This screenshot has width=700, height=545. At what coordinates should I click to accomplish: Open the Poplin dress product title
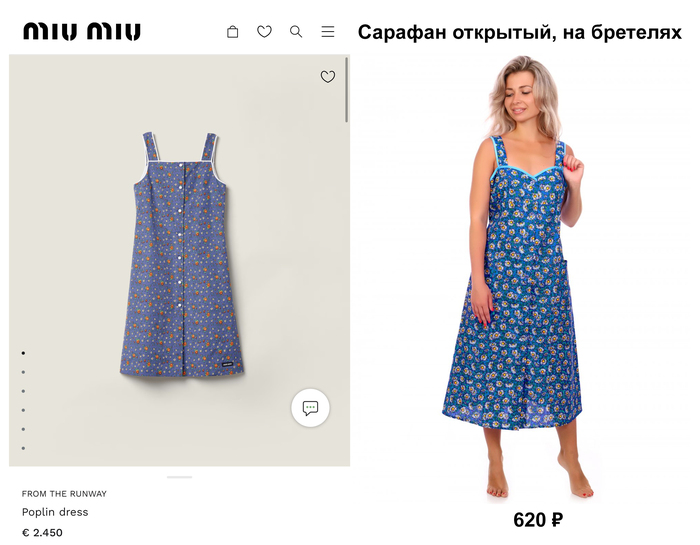click(x=55, y=512)
